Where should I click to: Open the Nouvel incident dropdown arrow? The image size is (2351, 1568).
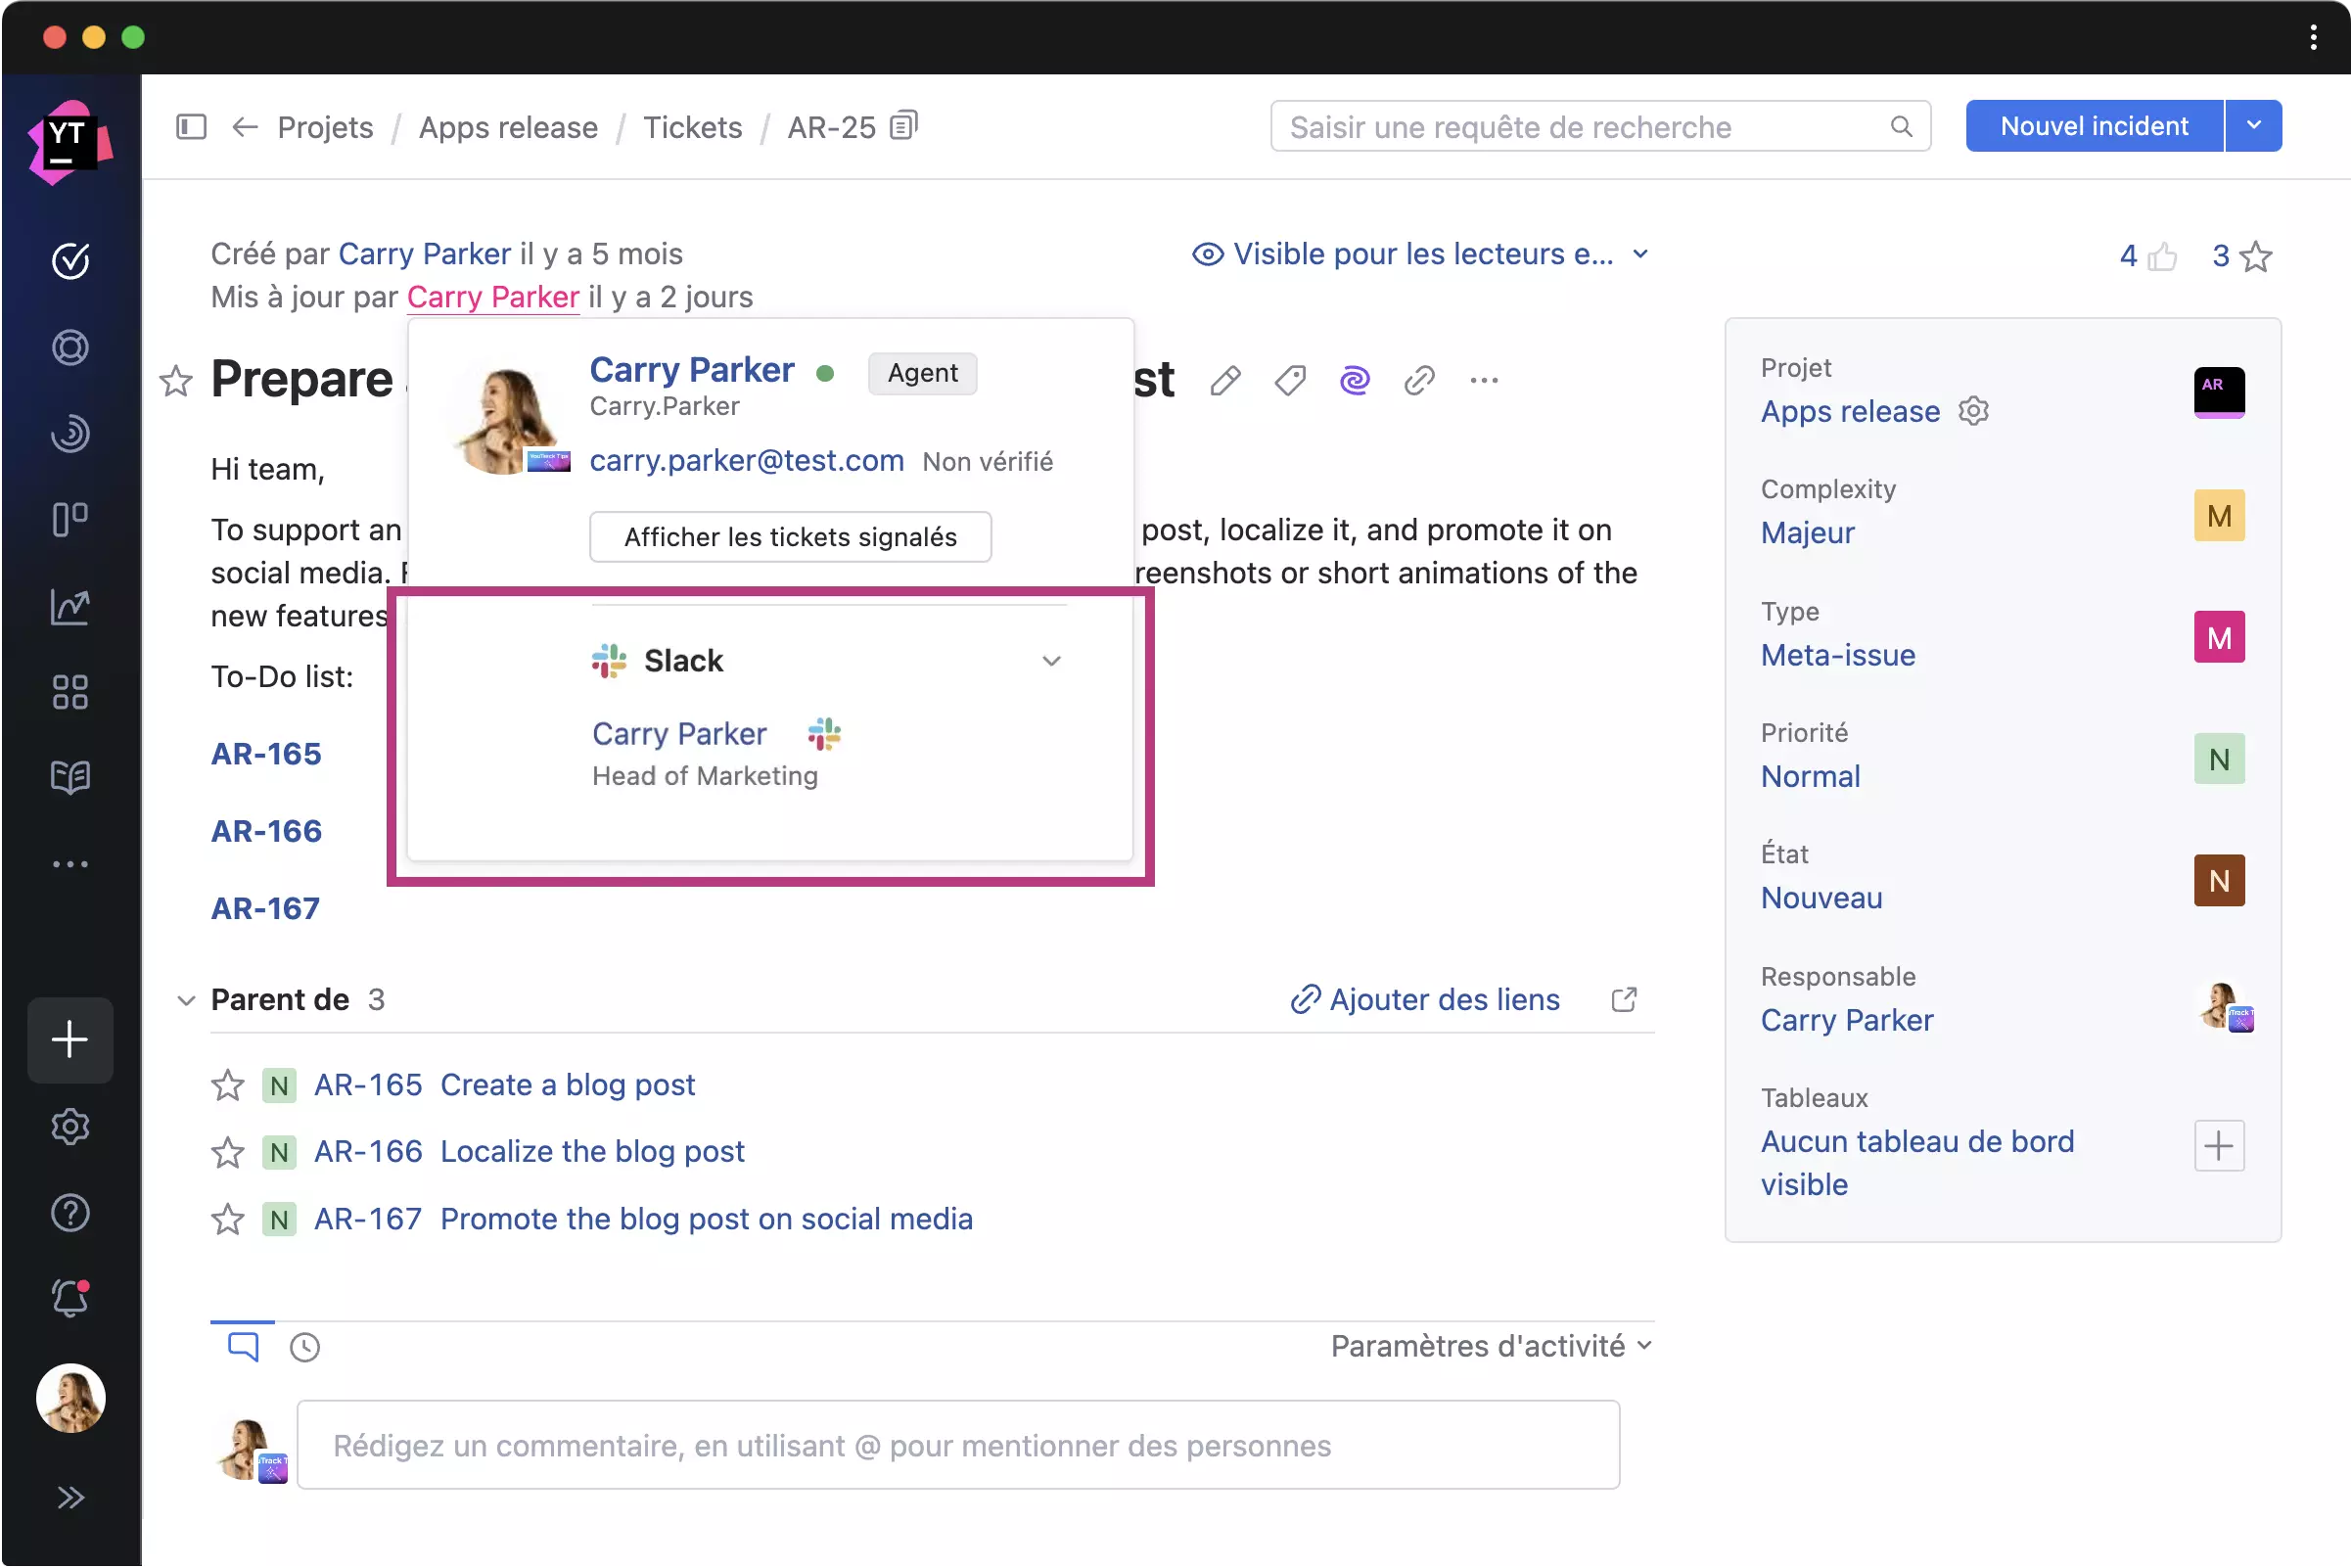pyautogui.click(x=2253, y=126)
